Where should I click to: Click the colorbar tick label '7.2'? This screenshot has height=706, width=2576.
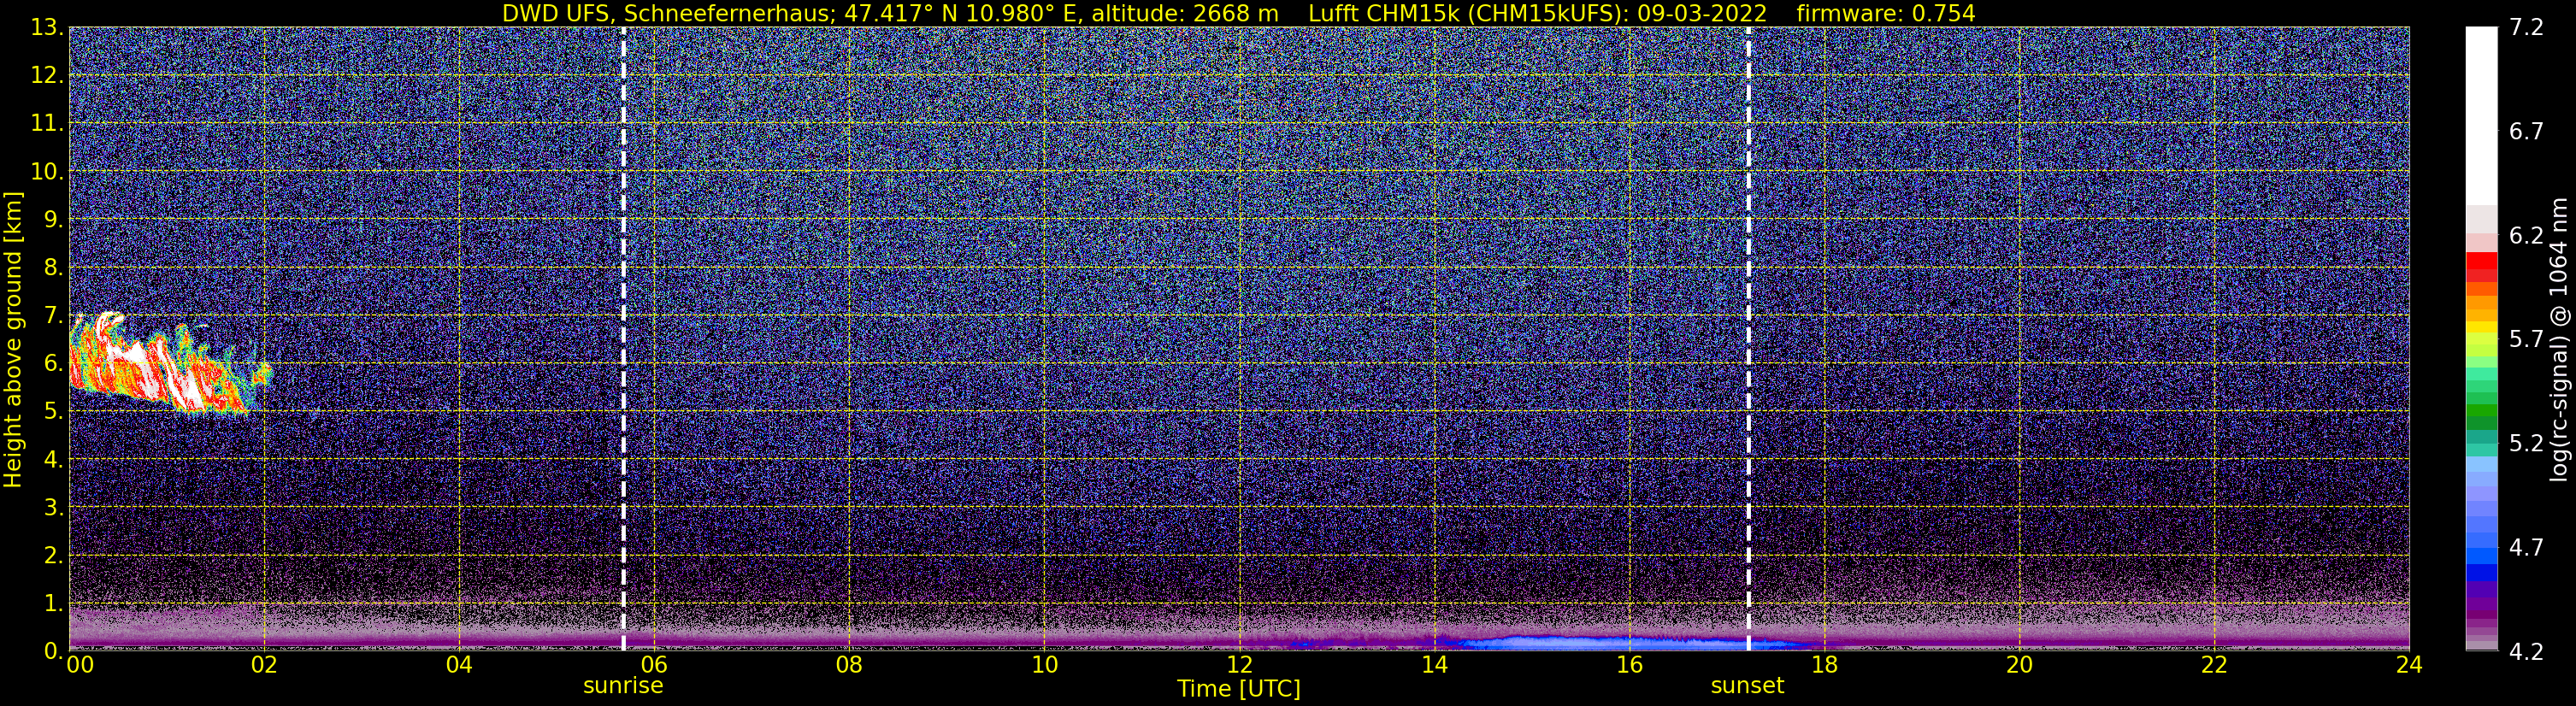pos(2526,28)
